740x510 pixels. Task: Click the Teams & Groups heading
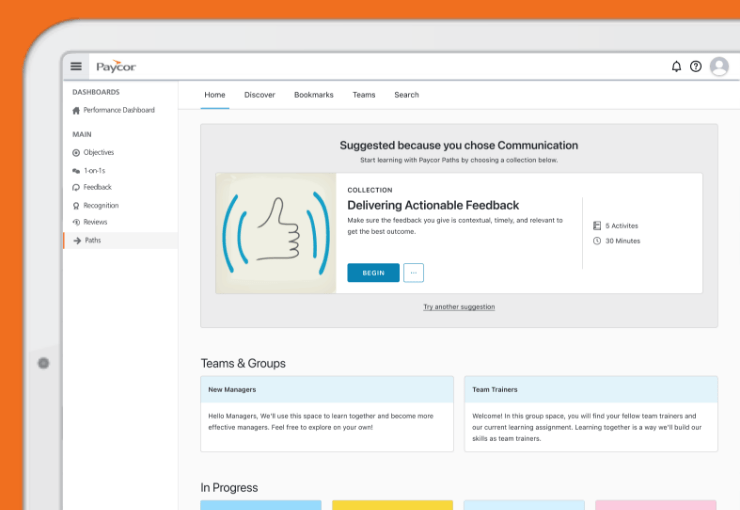[x=243, y=363]
